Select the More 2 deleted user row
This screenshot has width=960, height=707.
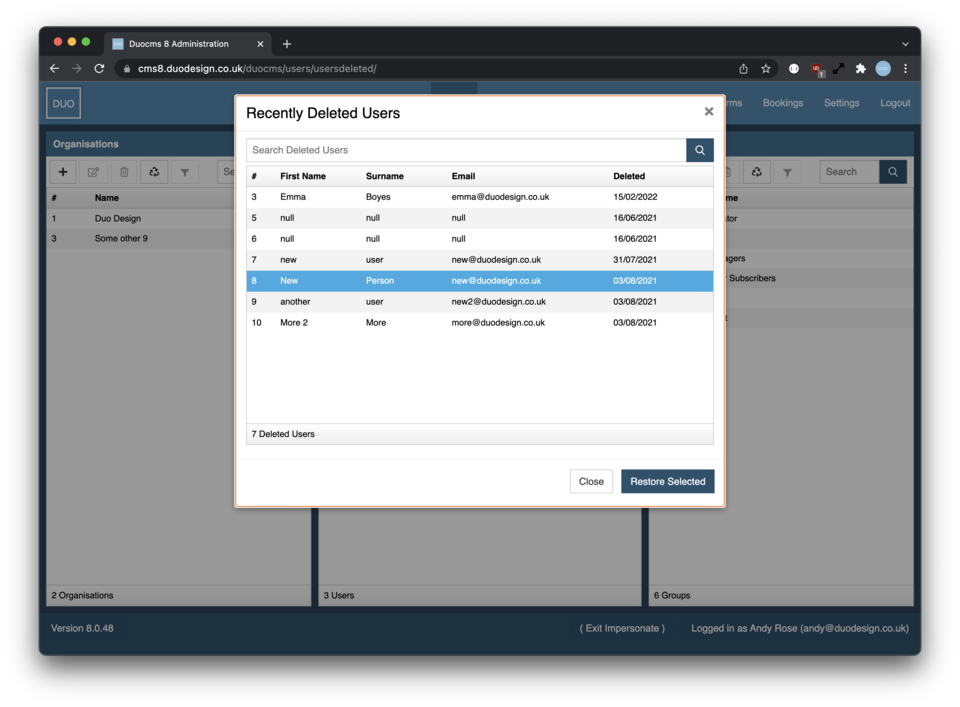[x=480, y=323]
